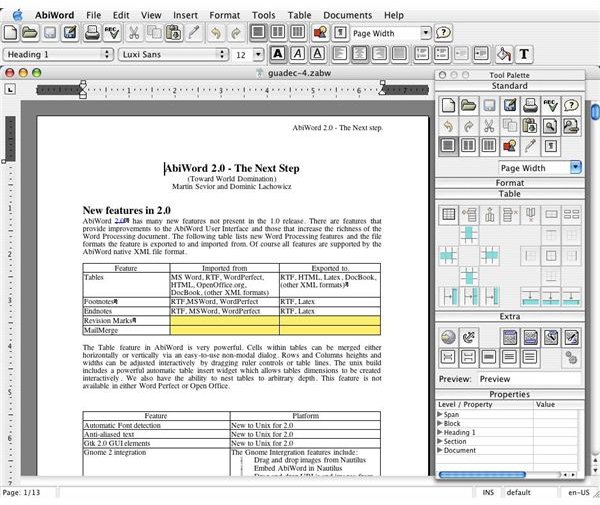Click the Save disk icon in main toolbar

click(50, 33)
